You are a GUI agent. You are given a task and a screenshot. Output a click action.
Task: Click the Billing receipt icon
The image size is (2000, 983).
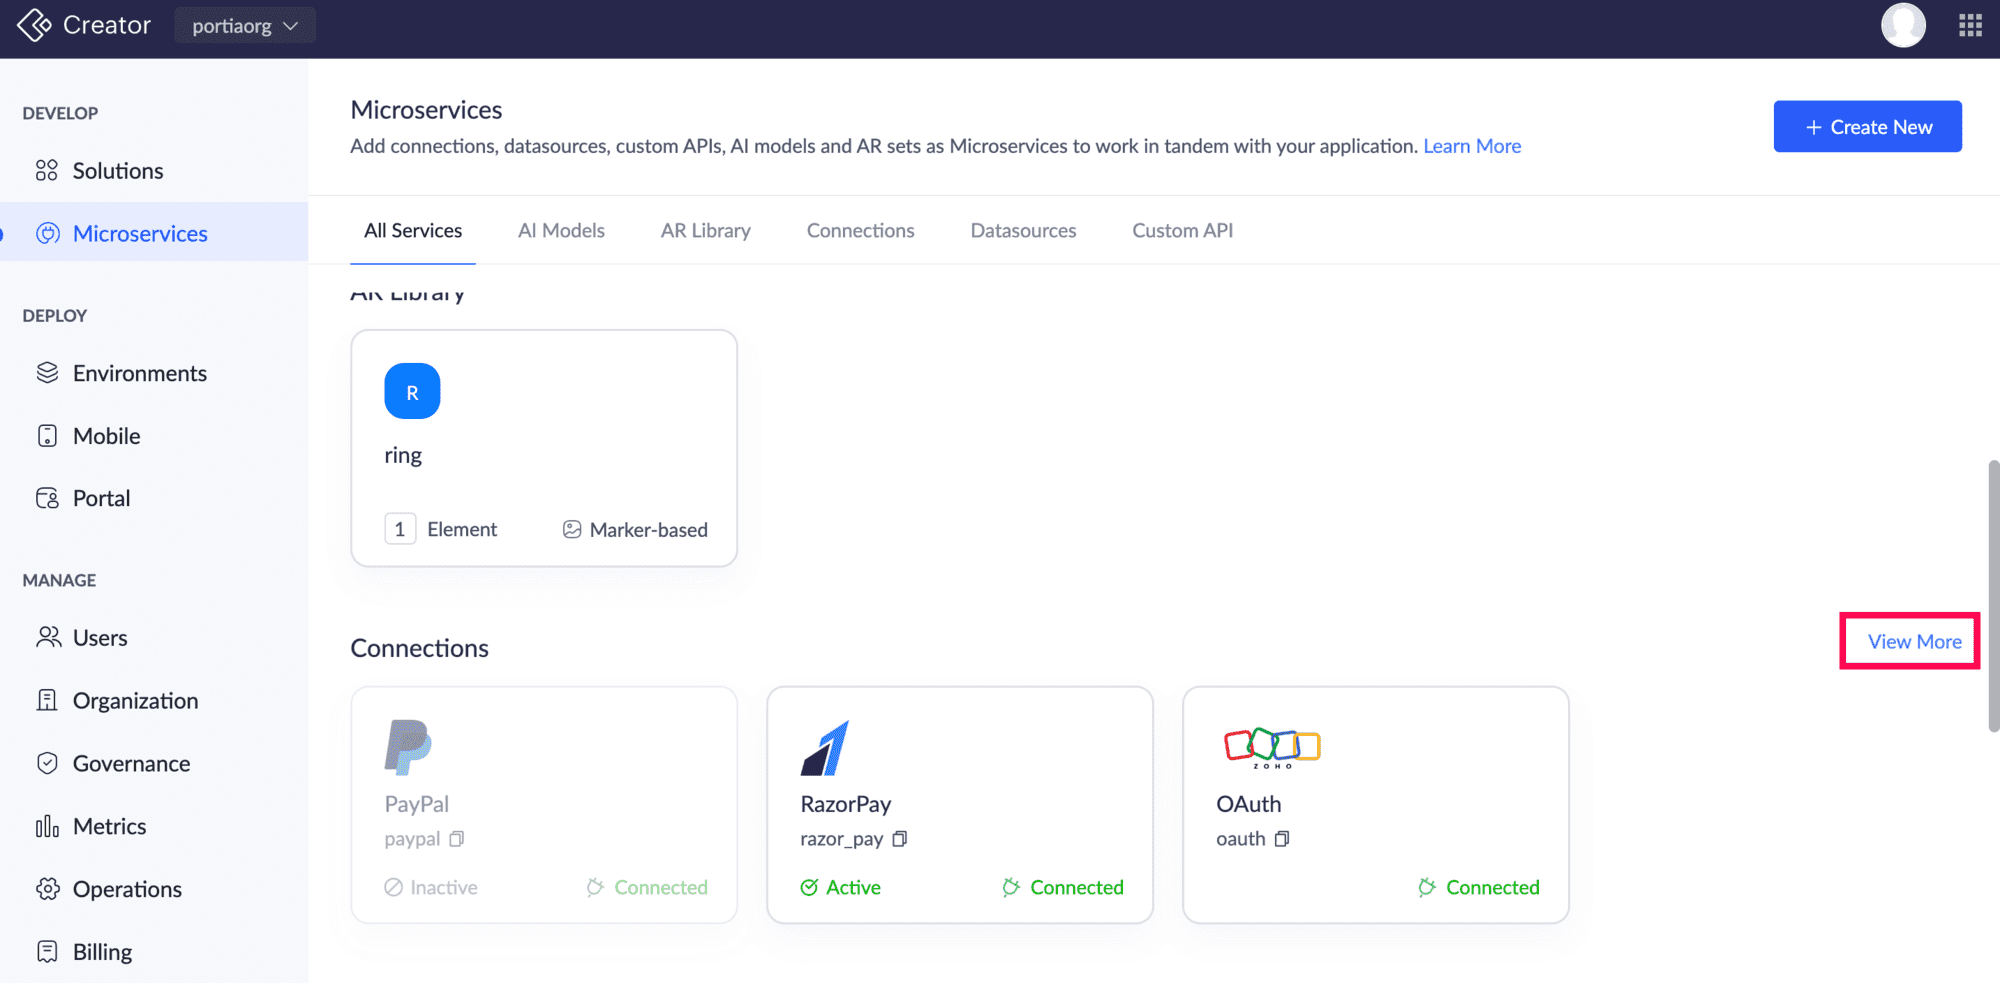click(x=47, y=951)
